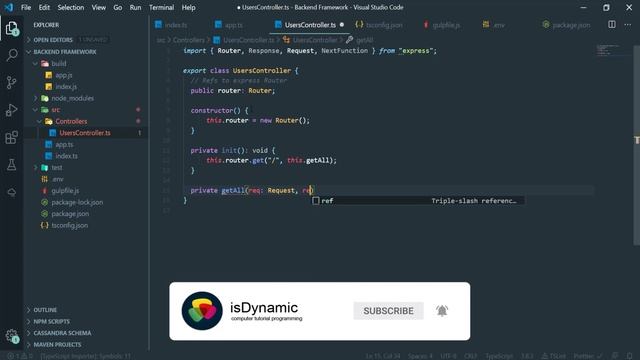Screen dimensions: 640x360
Task: Click the SUBSCRIBE button
Action: click(388, 311)
